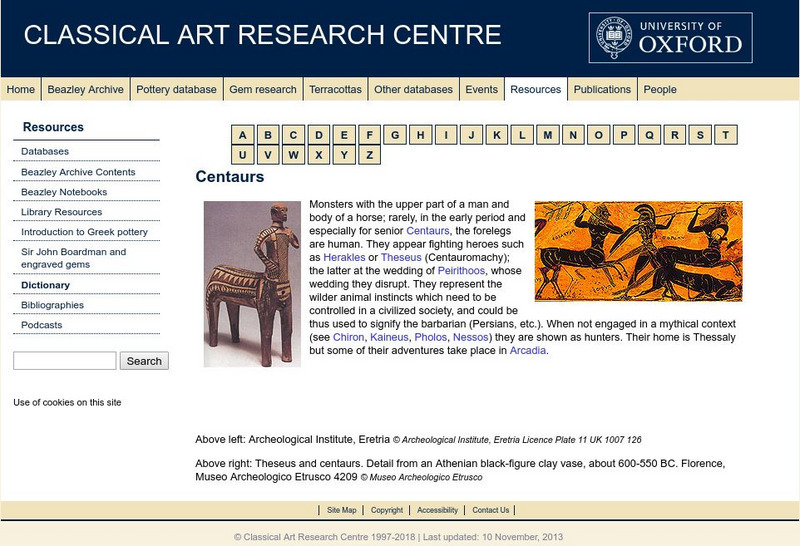Open entries starting with G
800x546 pixels.
coord(395,135)
